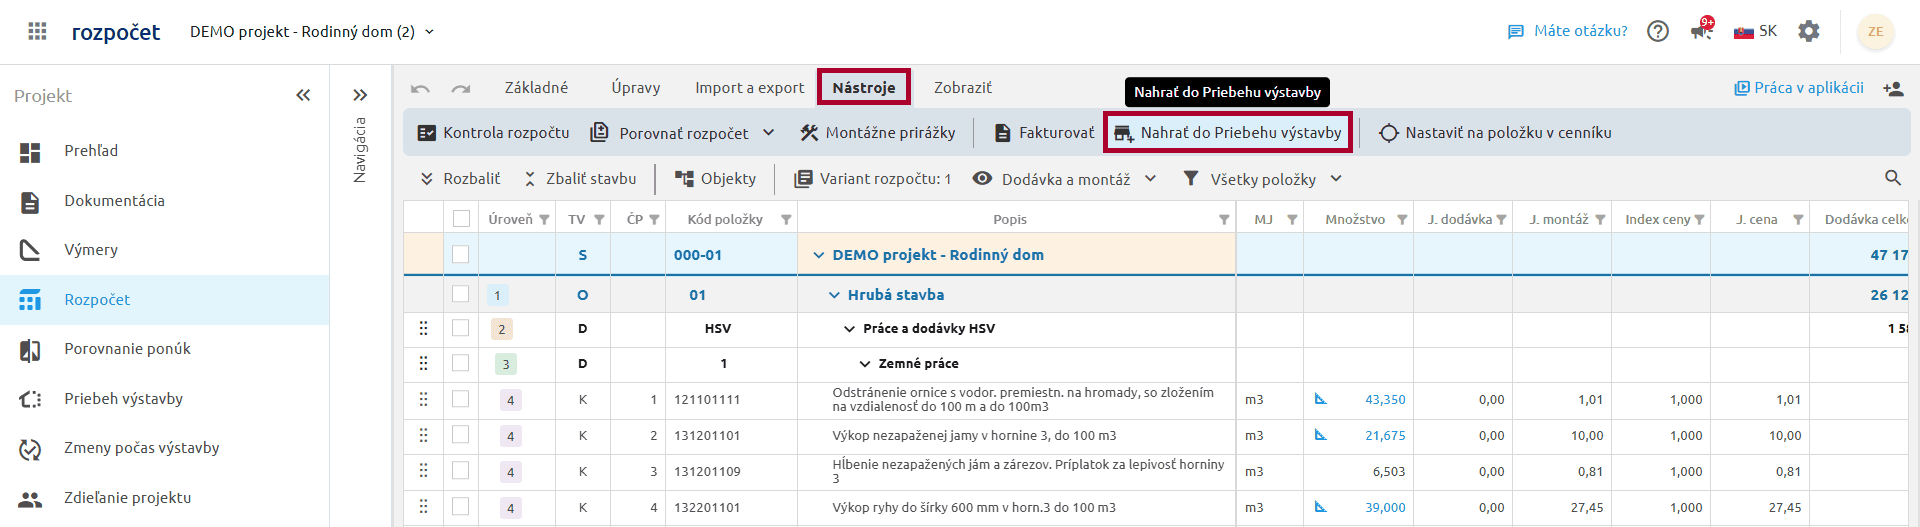Toggle the select-all header checkbox

[461, 219]
